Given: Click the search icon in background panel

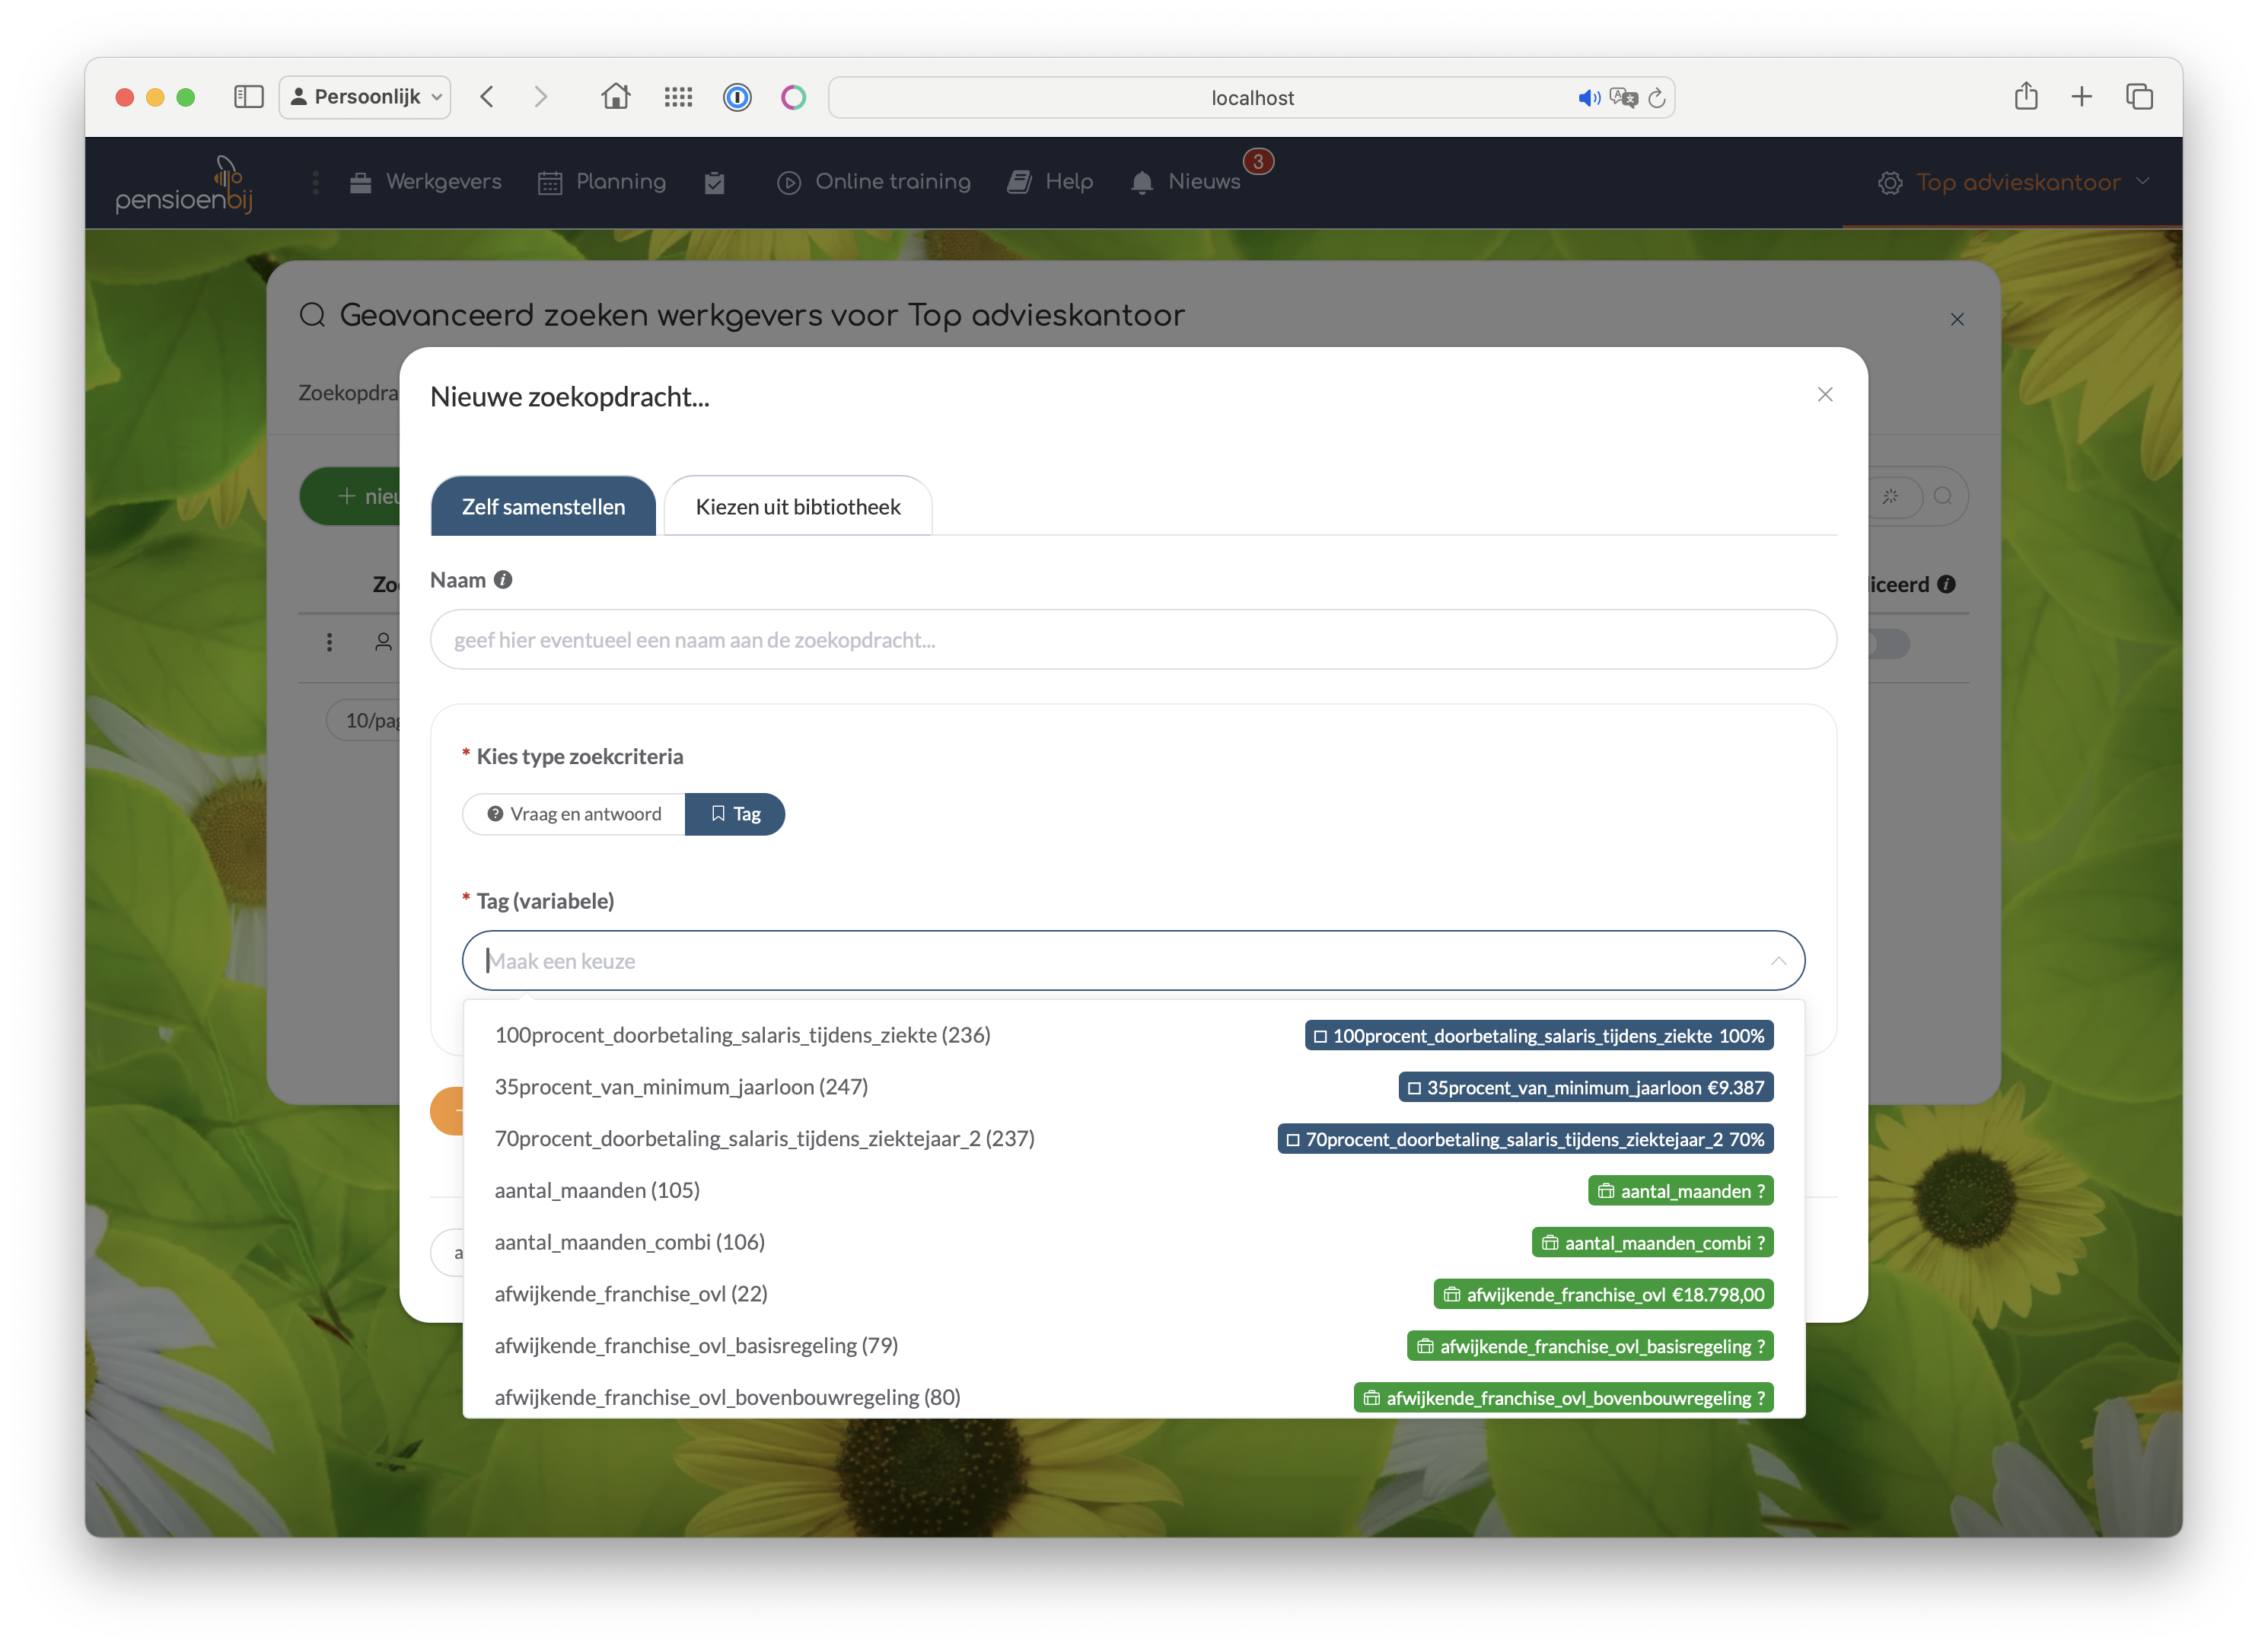Looking at the screenshot, I should (1943, 496).
